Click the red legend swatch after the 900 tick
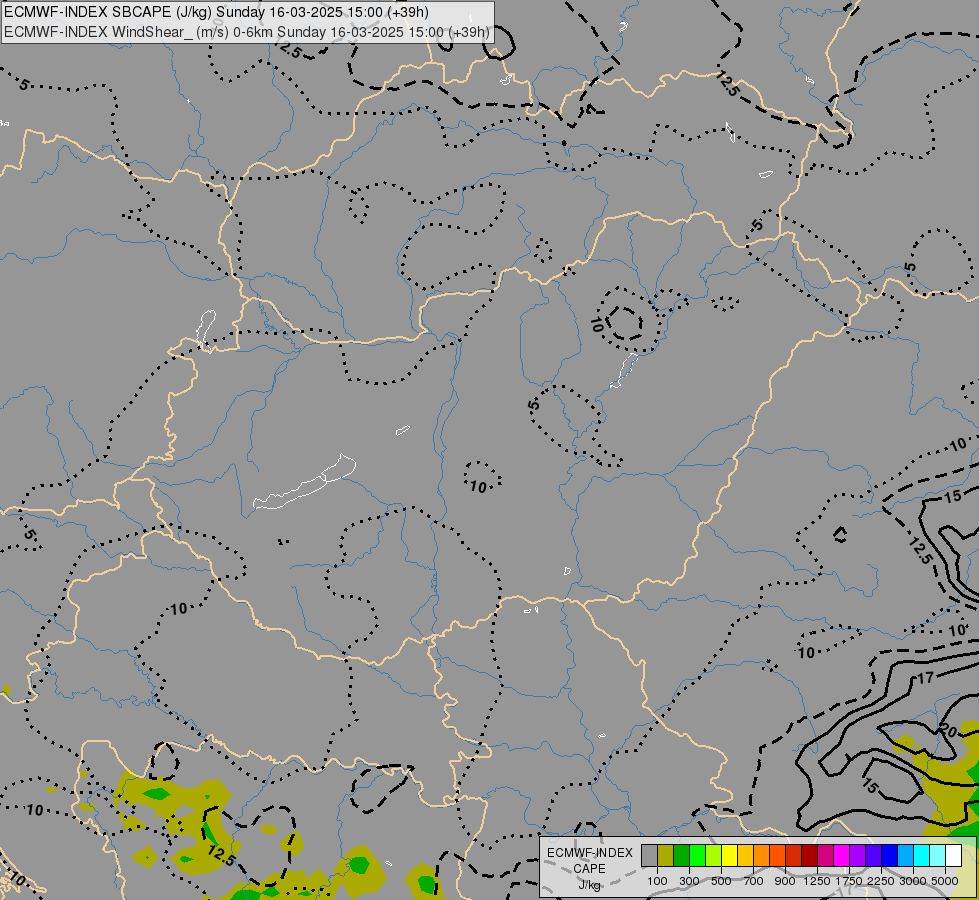This screenshot has height=900, width=979. point(794,855)
